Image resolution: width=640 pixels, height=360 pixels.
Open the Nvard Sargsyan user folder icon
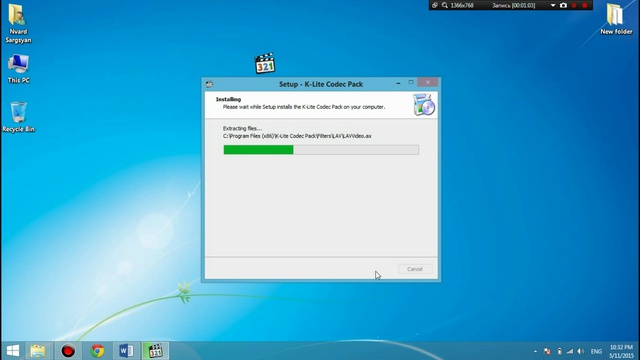[x=18, y=23]
